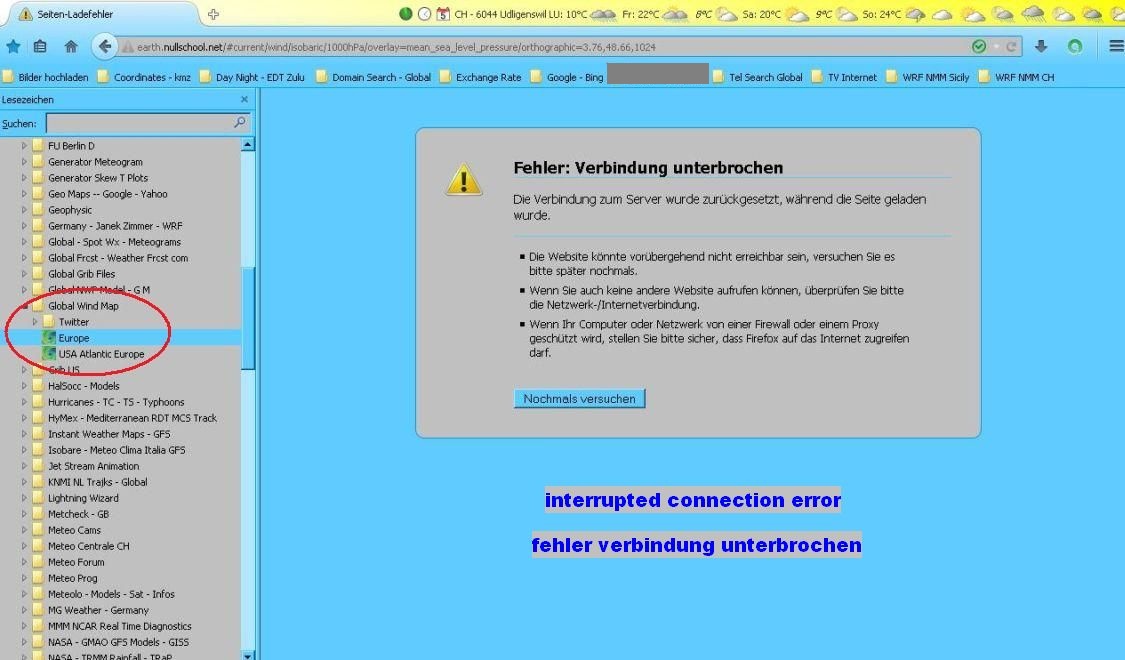This screenshot has height=660, width=1125.
Task: Click the URL address bar
Action: tap(540, 47)
